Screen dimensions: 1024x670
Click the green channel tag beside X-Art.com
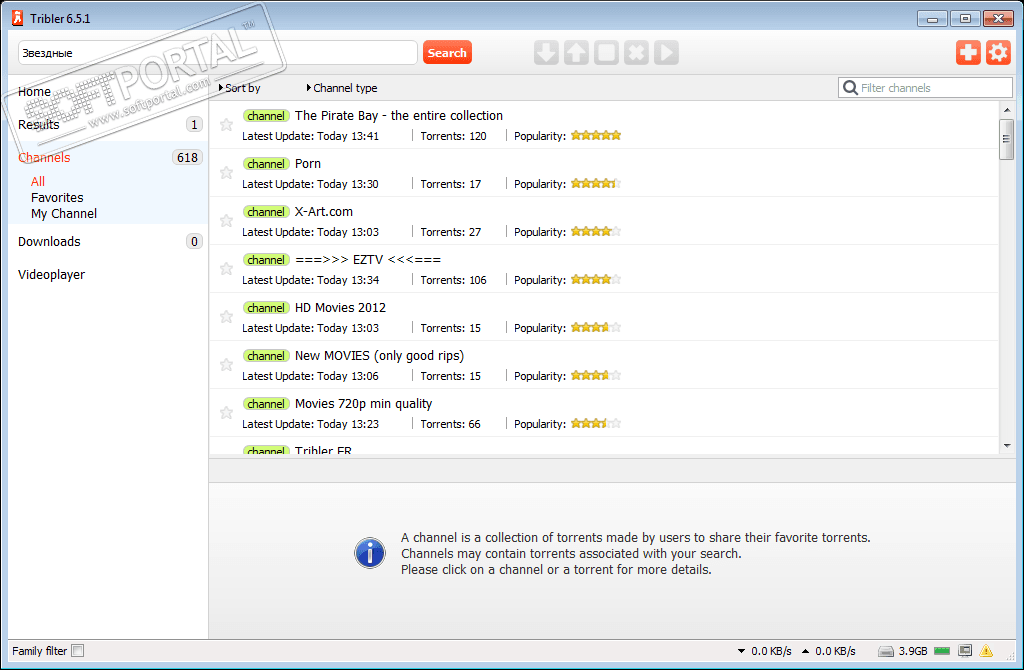pos(266,212)
